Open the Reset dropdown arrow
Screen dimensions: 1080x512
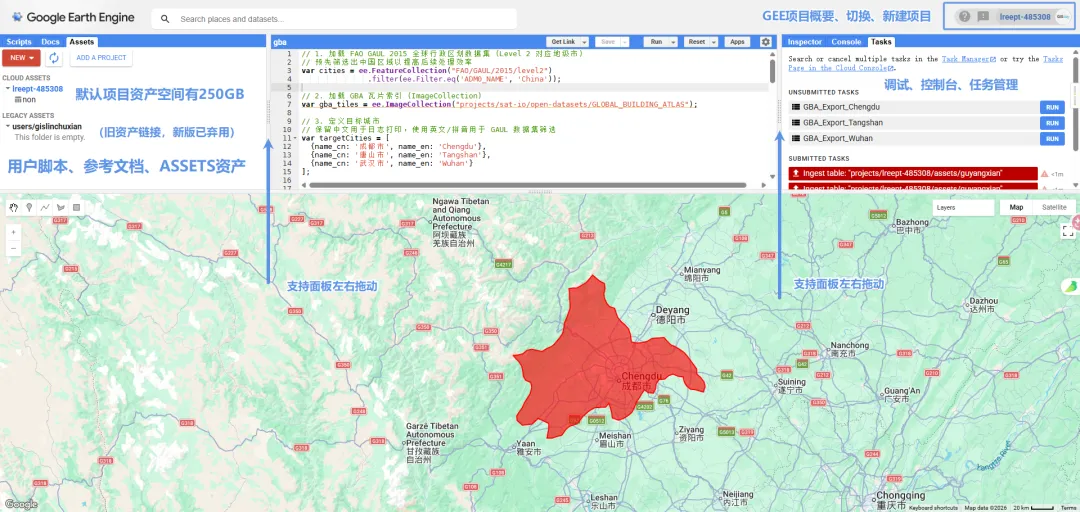[x=714, y=42]
